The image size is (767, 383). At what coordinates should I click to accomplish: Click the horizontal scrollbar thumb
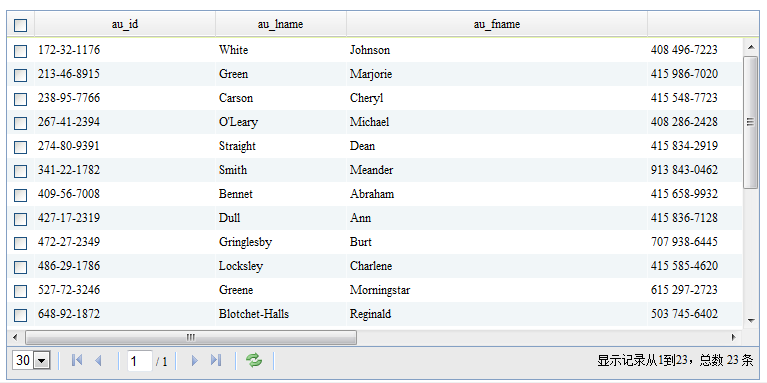coord(191,337)
